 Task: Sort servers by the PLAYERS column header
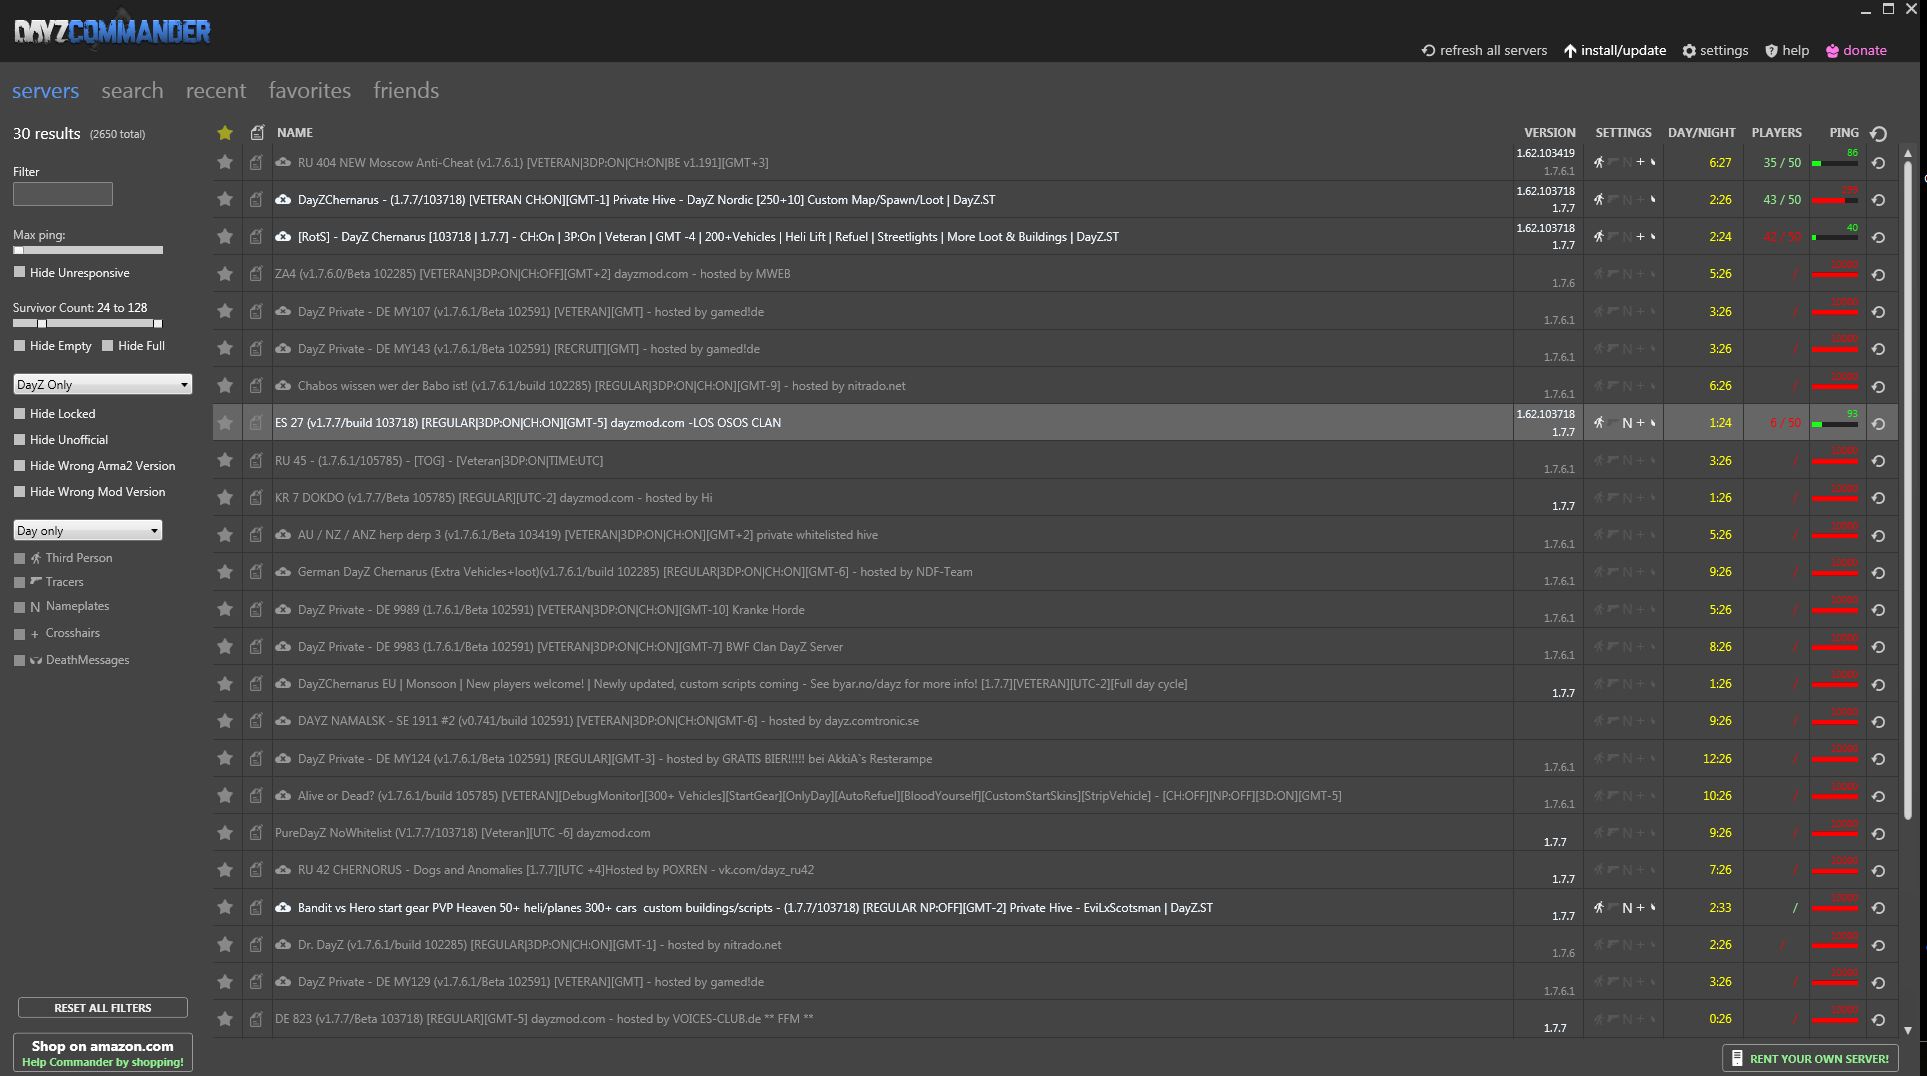1776,133
